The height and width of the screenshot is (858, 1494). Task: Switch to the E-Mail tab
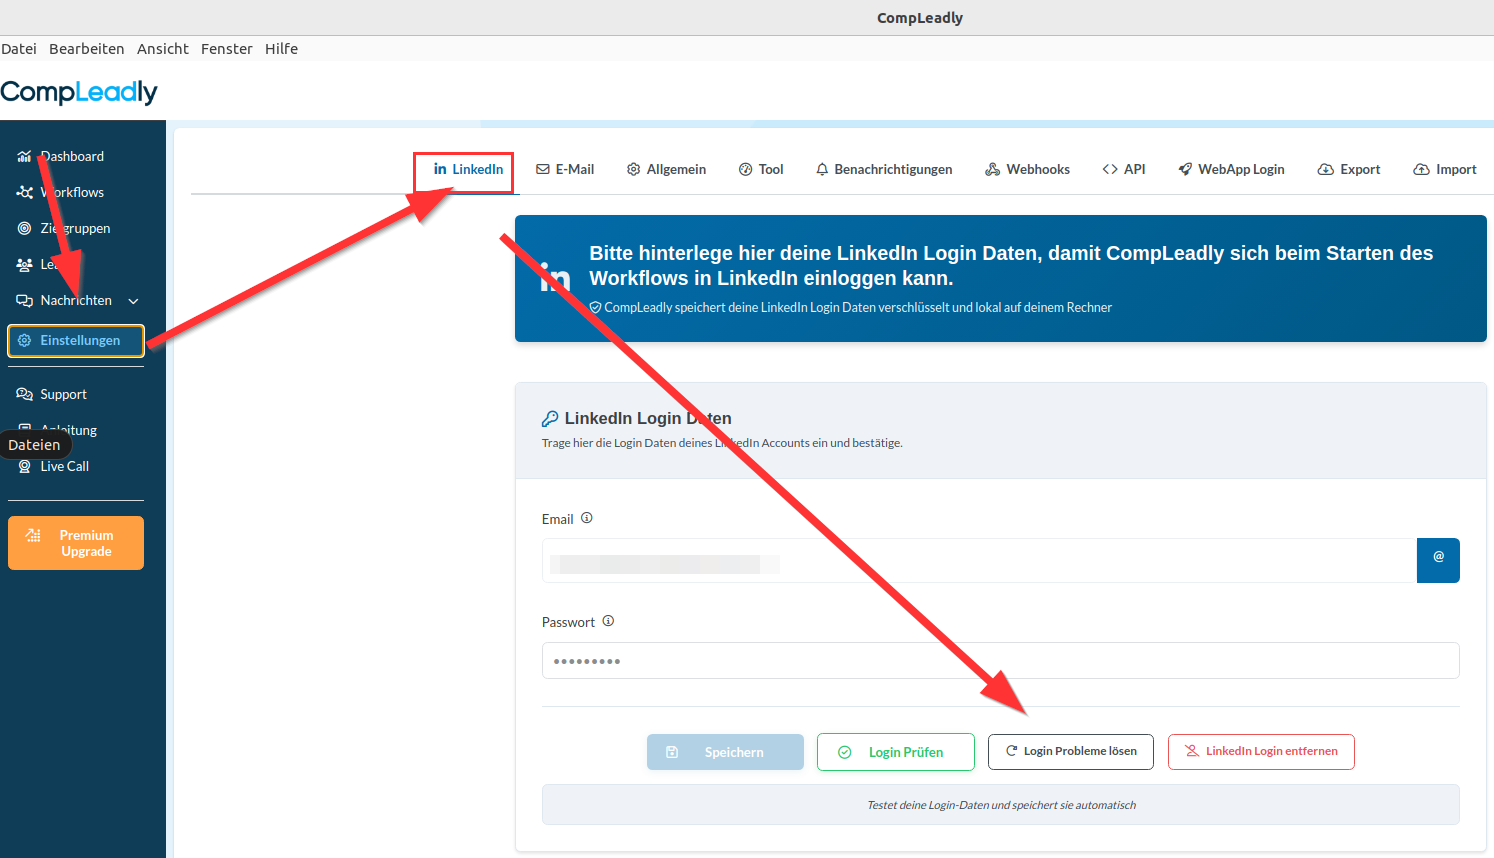(565, 169)
